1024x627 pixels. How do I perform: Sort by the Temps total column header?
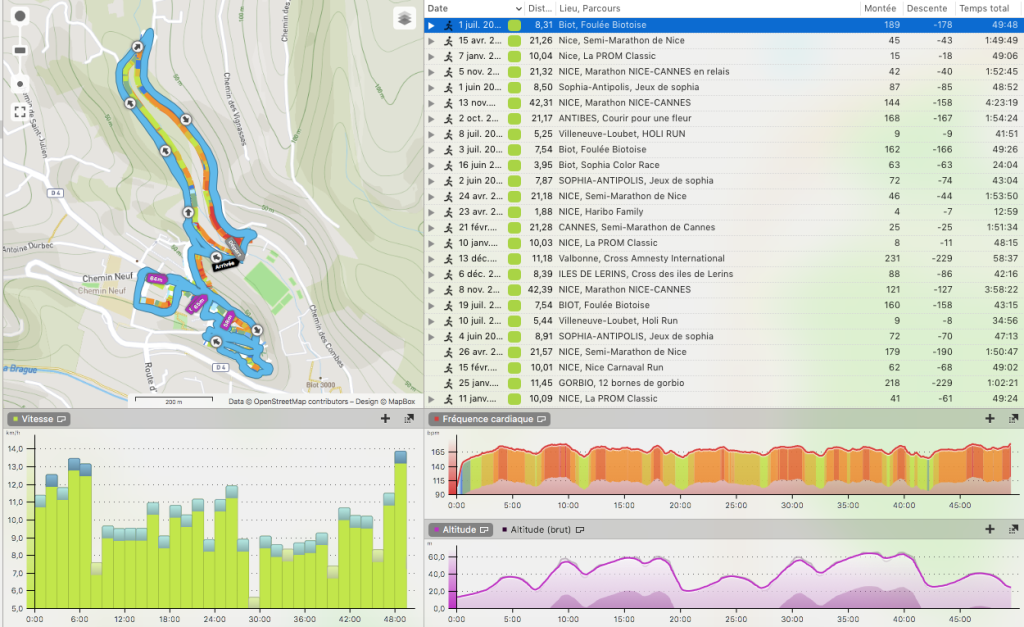(983, 8)
